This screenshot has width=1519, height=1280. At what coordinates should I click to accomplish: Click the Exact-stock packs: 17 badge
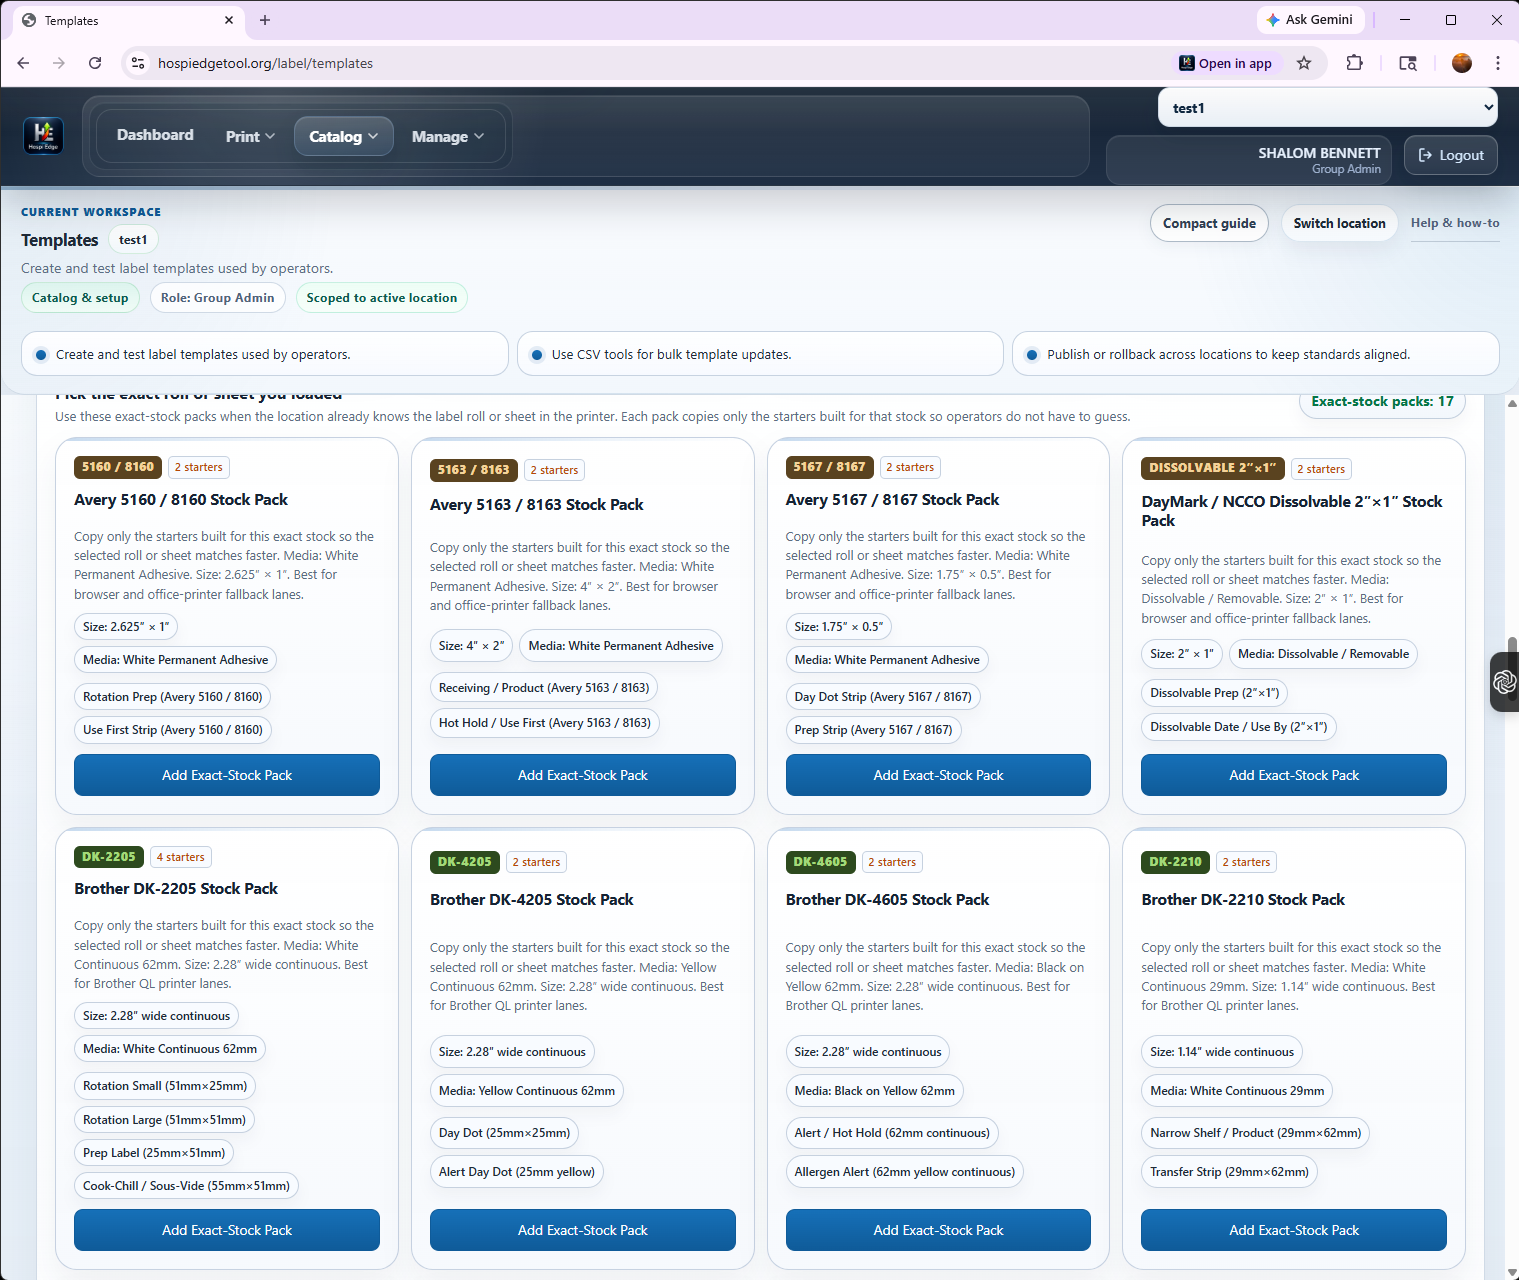tap(1382, 402)
